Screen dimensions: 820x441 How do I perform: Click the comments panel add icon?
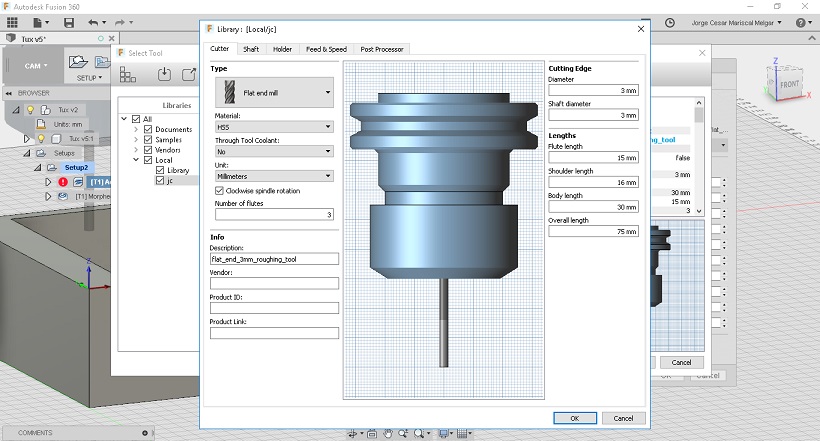coord(145,433)
